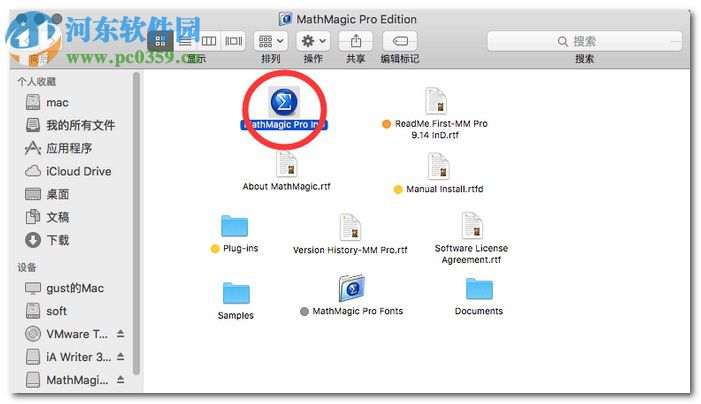Open Software License Agreement.rtf file icon

point(472,226)
